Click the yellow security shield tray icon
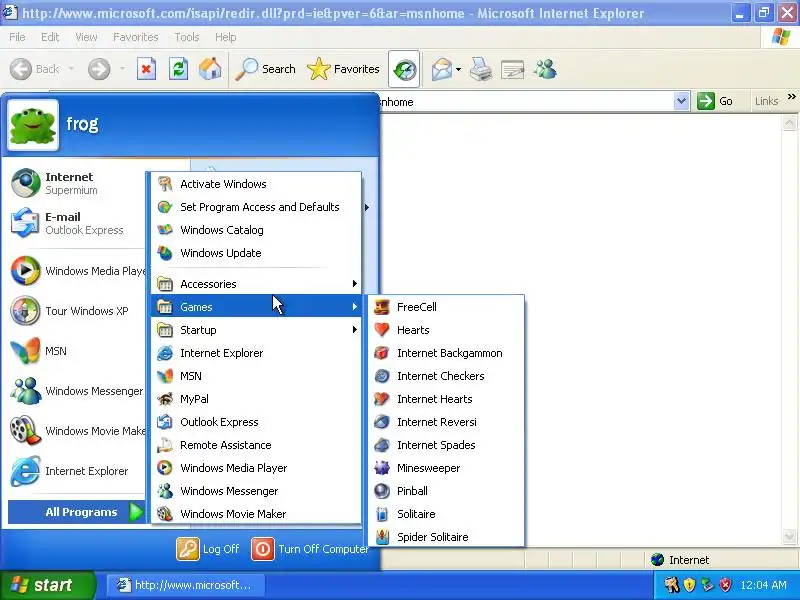 tap(689, 585)
